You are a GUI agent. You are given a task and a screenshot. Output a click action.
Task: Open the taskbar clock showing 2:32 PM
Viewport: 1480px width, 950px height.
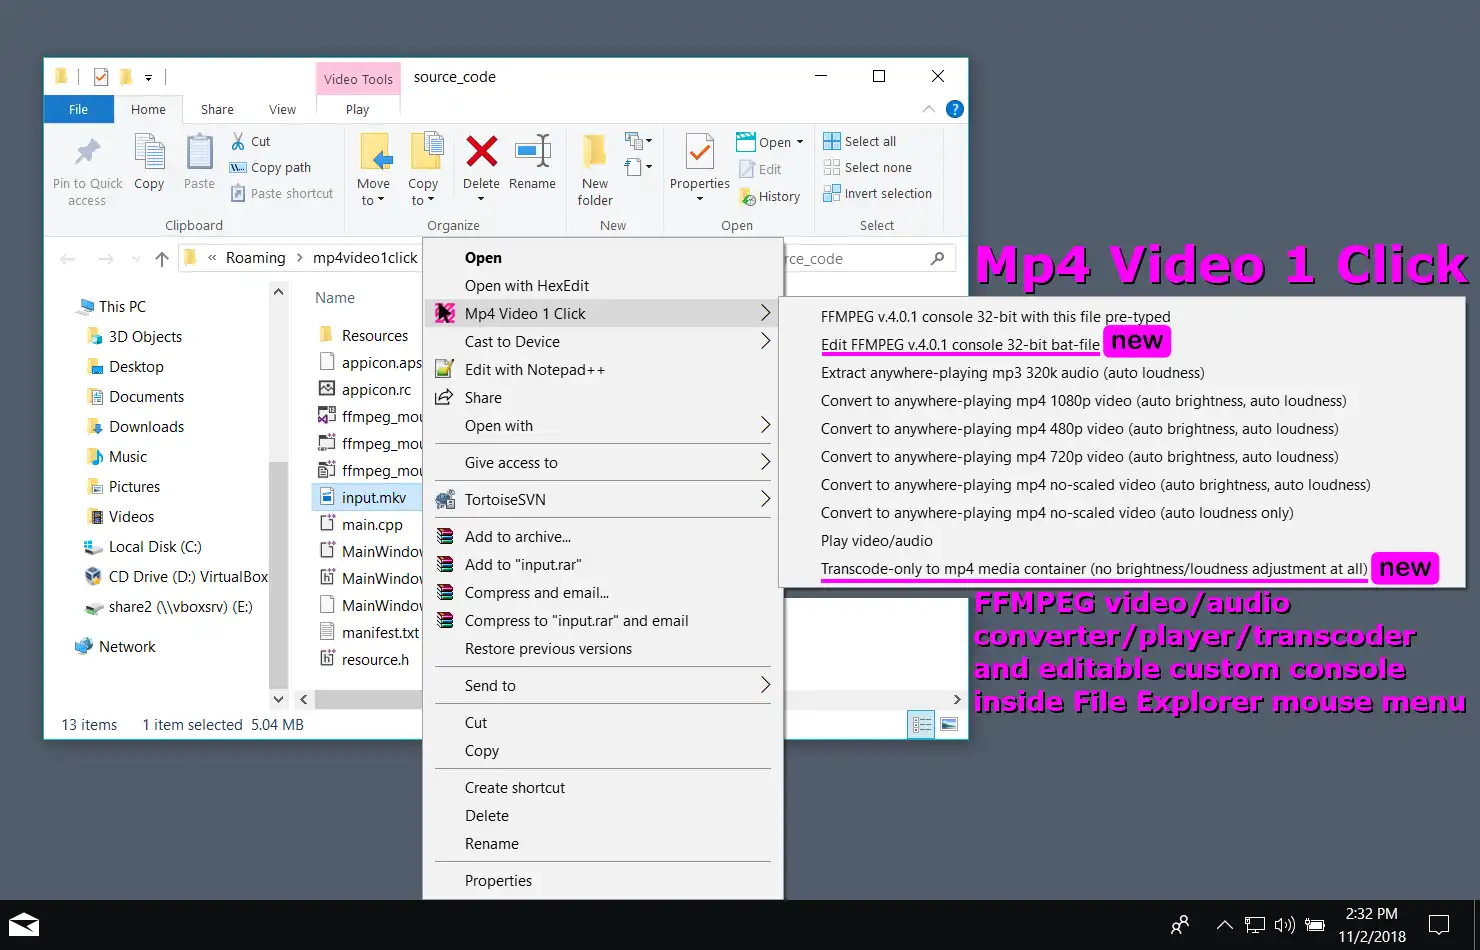coord(1372,925)
